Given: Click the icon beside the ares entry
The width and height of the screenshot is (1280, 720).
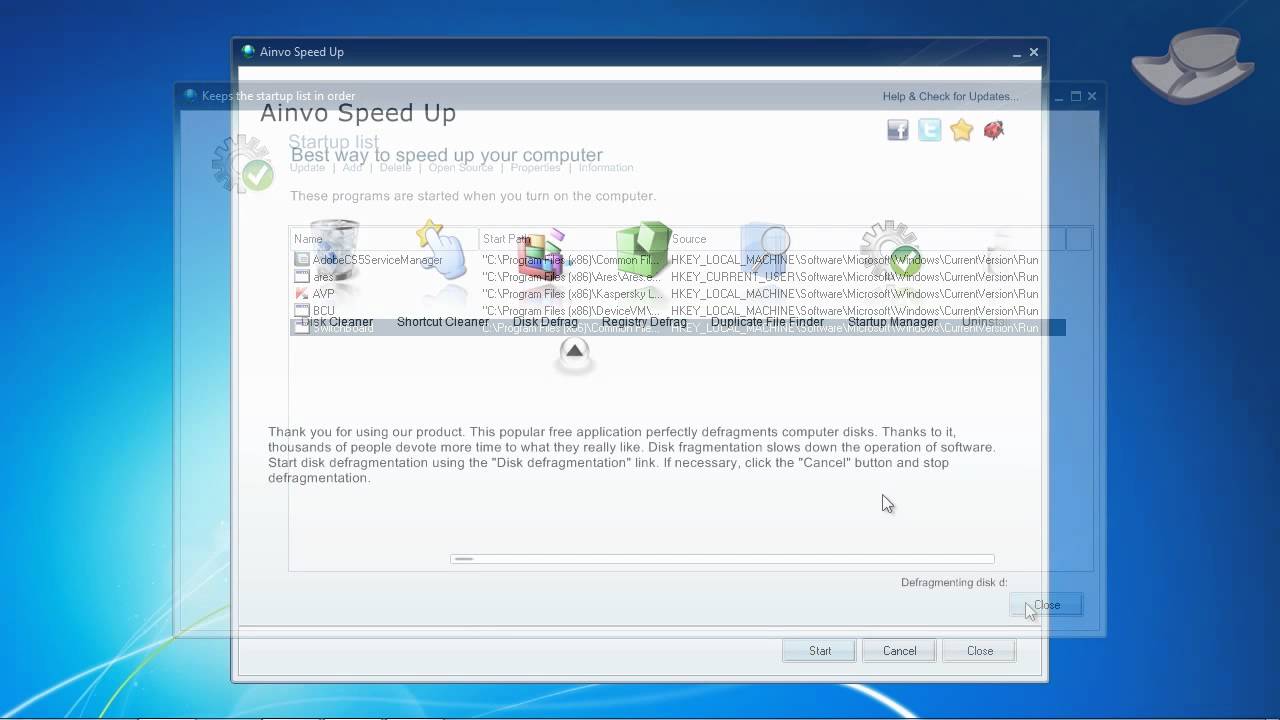Looking at the screenshot, I should [x=302, y=277].
